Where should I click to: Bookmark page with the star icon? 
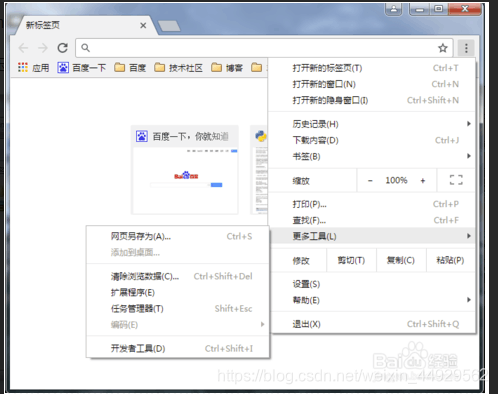pos(443,48)
